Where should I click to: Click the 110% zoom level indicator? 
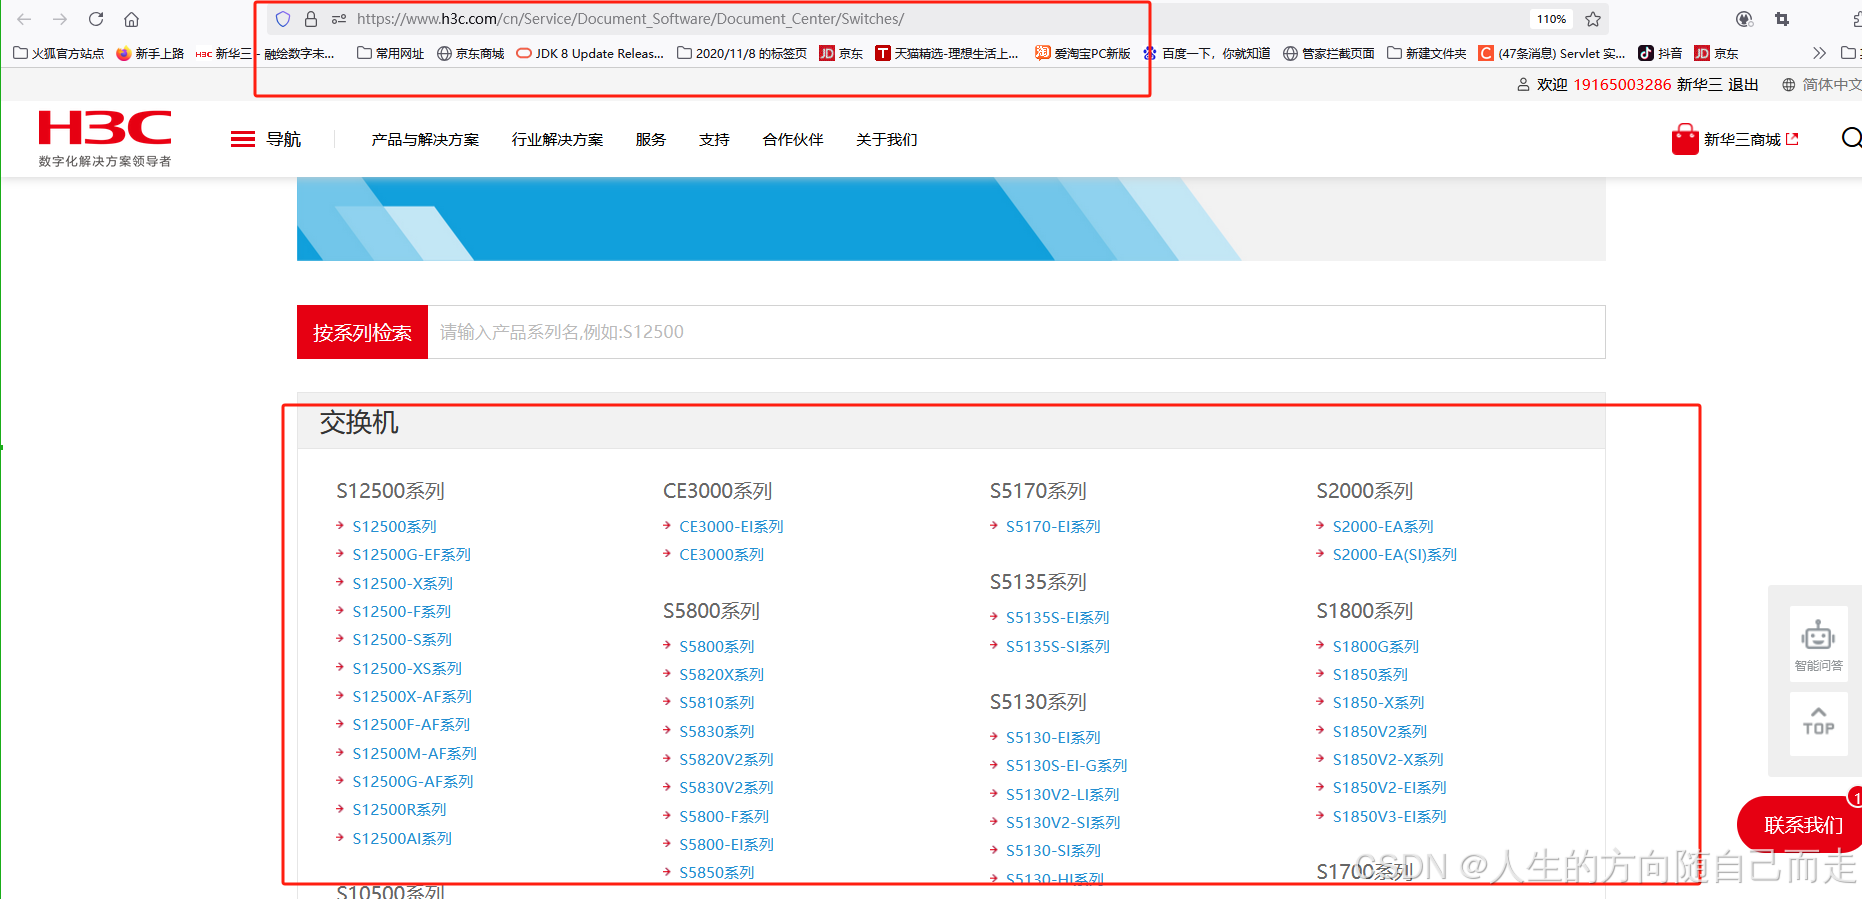click(1551, 19)
